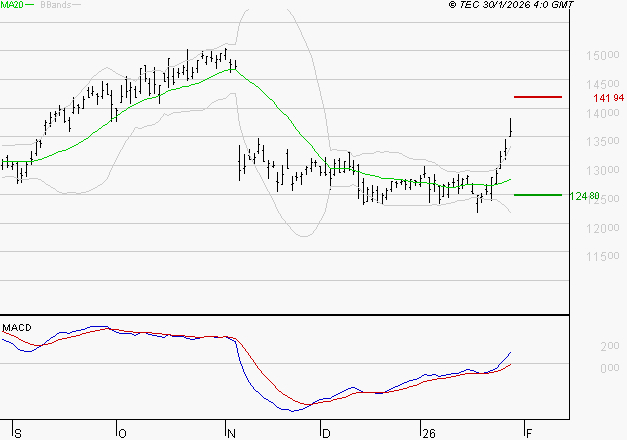This screenshot has height=440, width=627.
Task: Click the 14500 price axis label
Action: (x=603, y=84)
